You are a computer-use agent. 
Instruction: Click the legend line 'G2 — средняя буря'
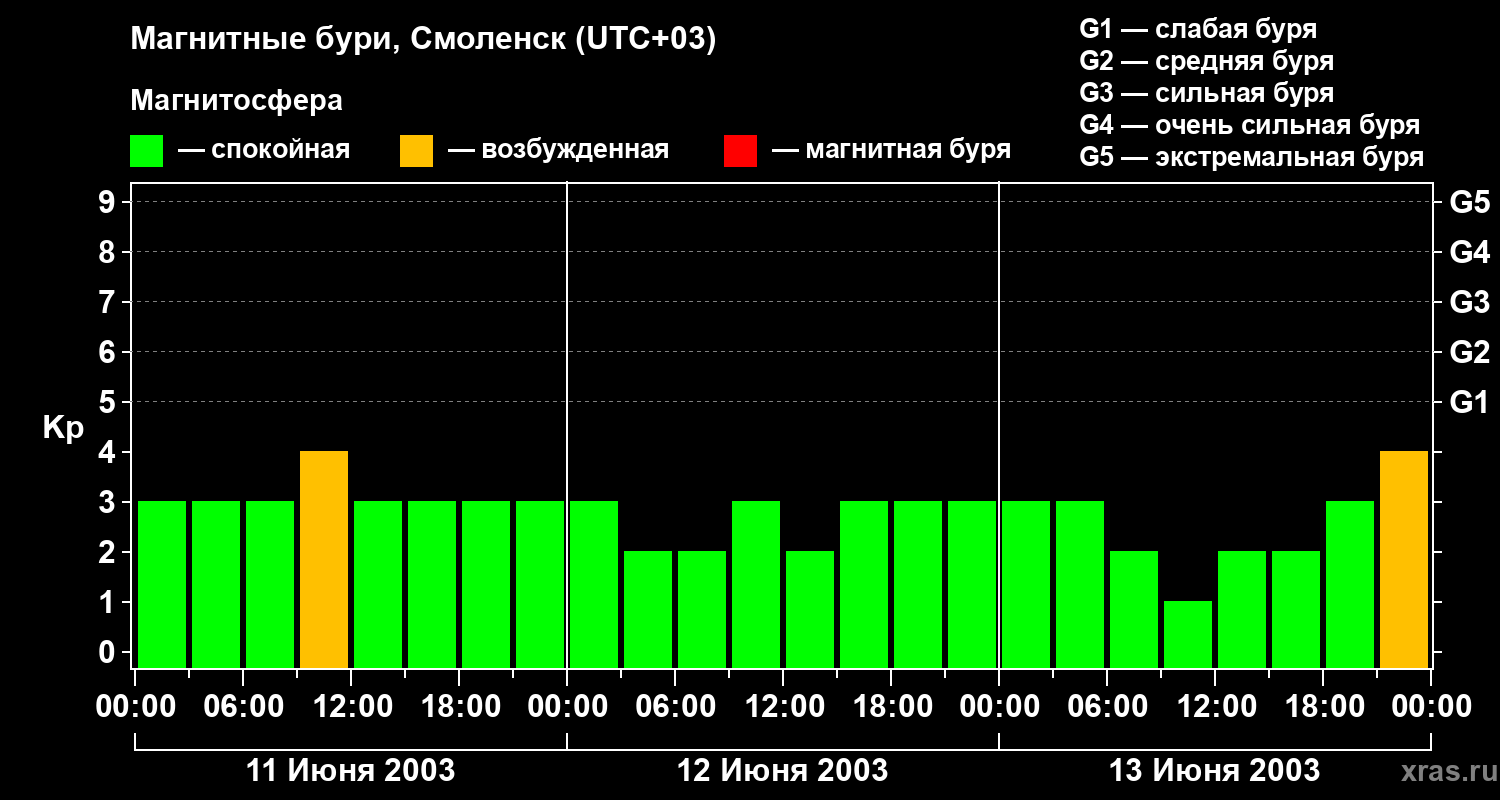1207,61
